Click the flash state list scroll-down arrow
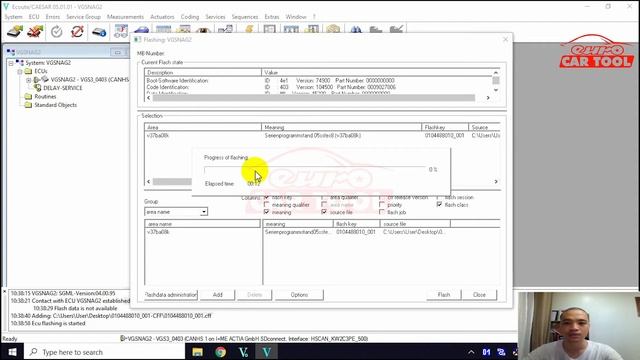 [496, 90]
